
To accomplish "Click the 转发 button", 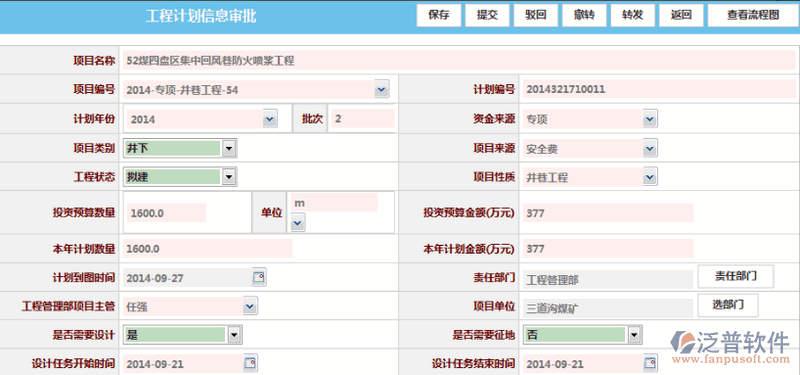I will (633, 15).
